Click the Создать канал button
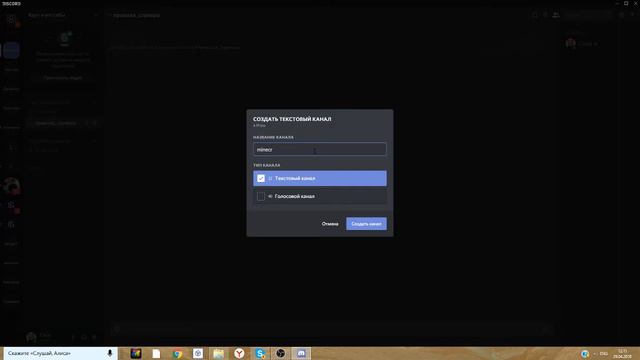Viewport: 640px width, 360px height. click(x=366, y=224)
